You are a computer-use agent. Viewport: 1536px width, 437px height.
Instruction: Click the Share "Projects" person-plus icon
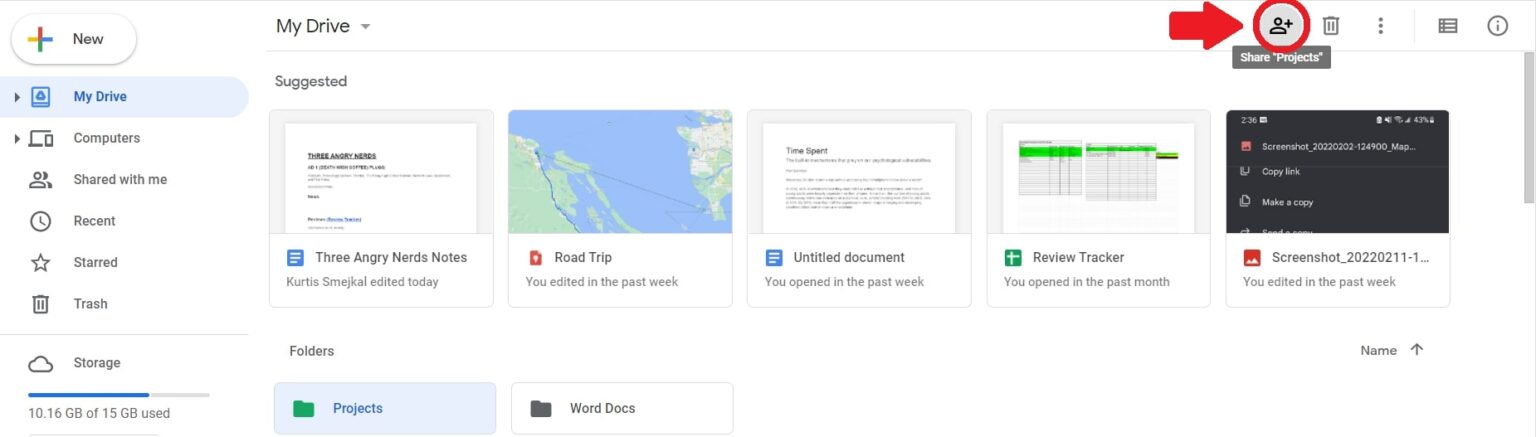pyautogui.click(x=1280, y=26)
